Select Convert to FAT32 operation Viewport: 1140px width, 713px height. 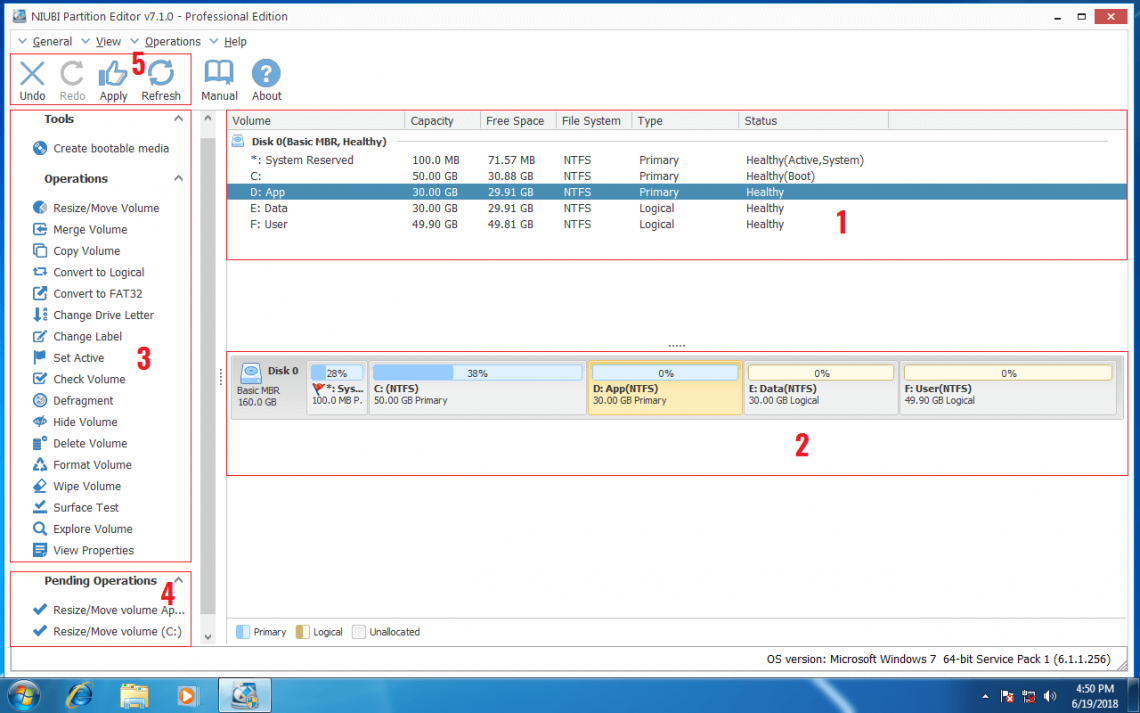click(x=87, y=294)
